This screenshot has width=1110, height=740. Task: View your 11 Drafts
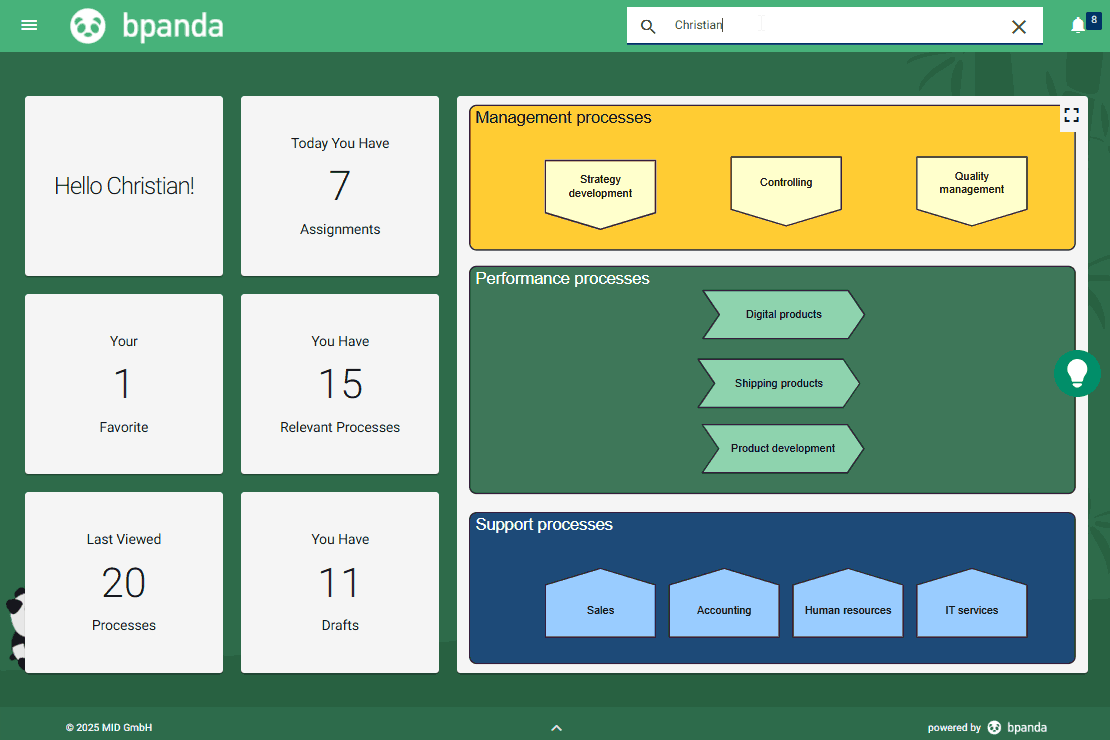pyautogui.click(x=340, y=582)
